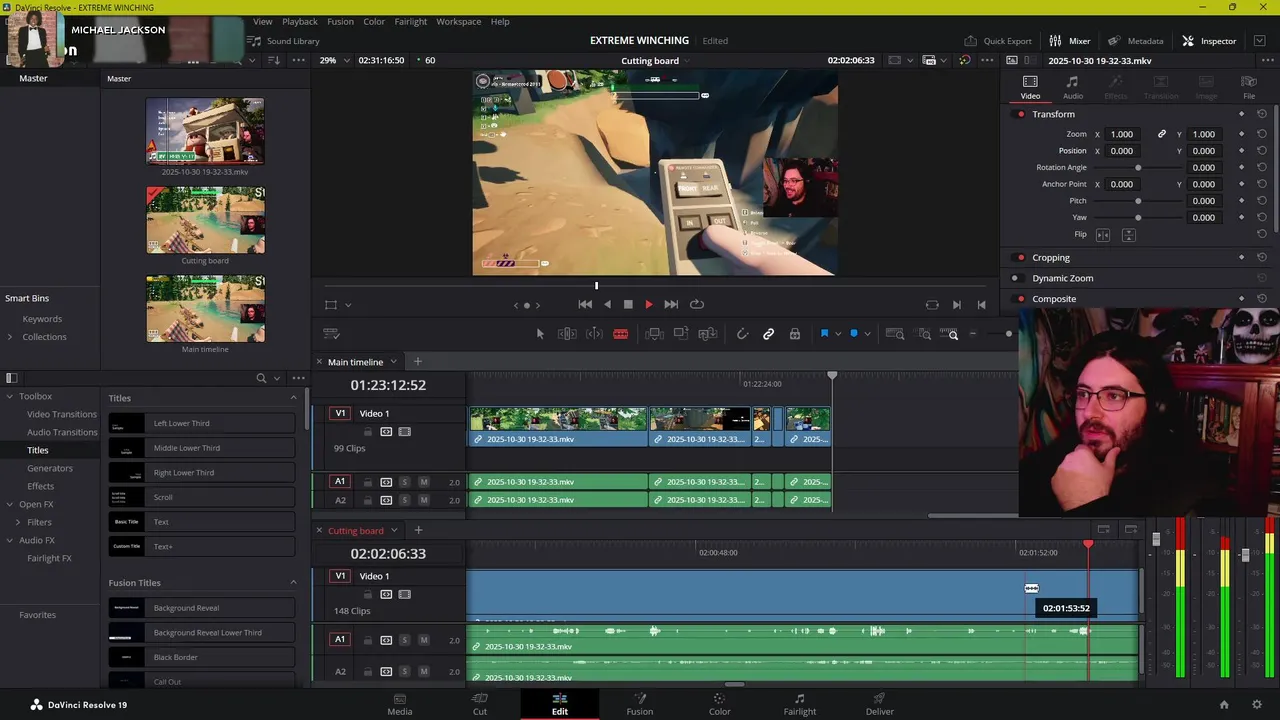1280x720 pixels.
Task: Select the Cutting board timeline thumbnail
Action: coord(205,220)
